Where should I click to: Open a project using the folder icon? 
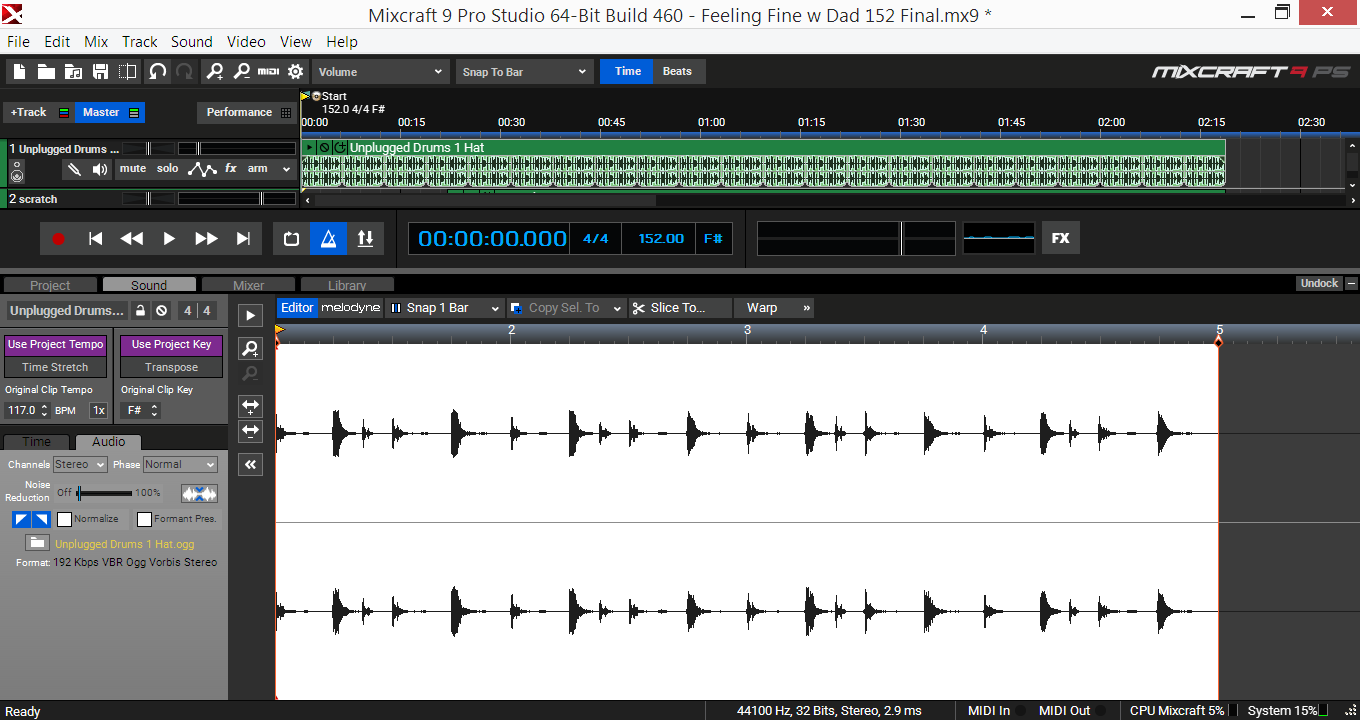click(46, 71)
